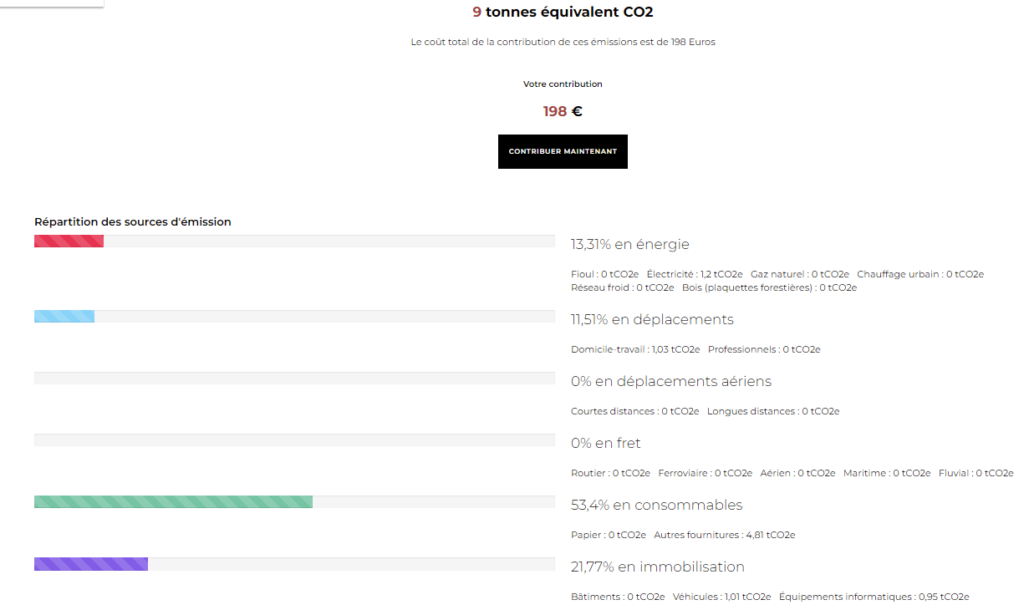The height and width of the screenshot is (610, 1024).
Task: Click the "Équipements informatiques : 0,95 tCO2e" detail
Action: pos(873,597)
